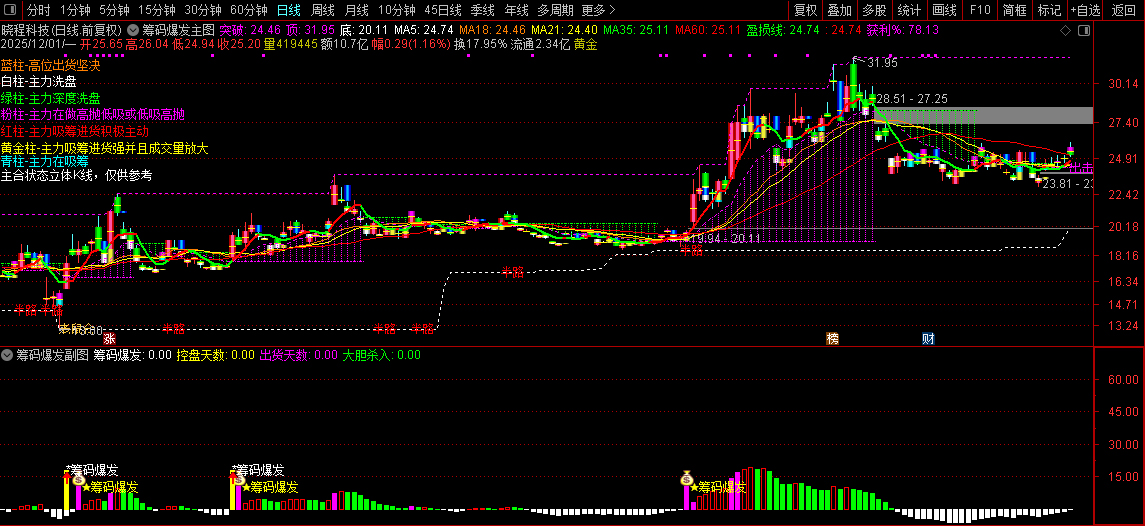The height and width of the screenshot is (526, 1145).
Task: Select the 周线 period tab
Action: (x=323, y=10)
